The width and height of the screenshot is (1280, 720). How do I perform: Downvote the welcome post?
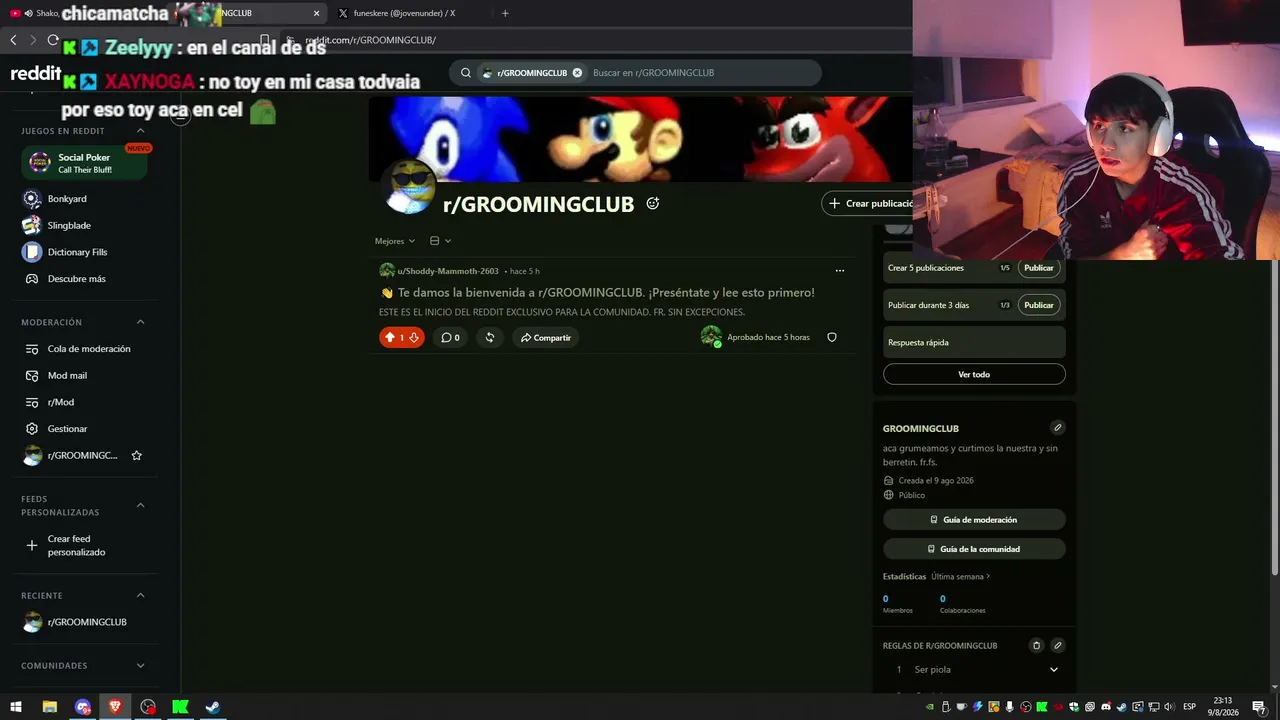[414, 338]
